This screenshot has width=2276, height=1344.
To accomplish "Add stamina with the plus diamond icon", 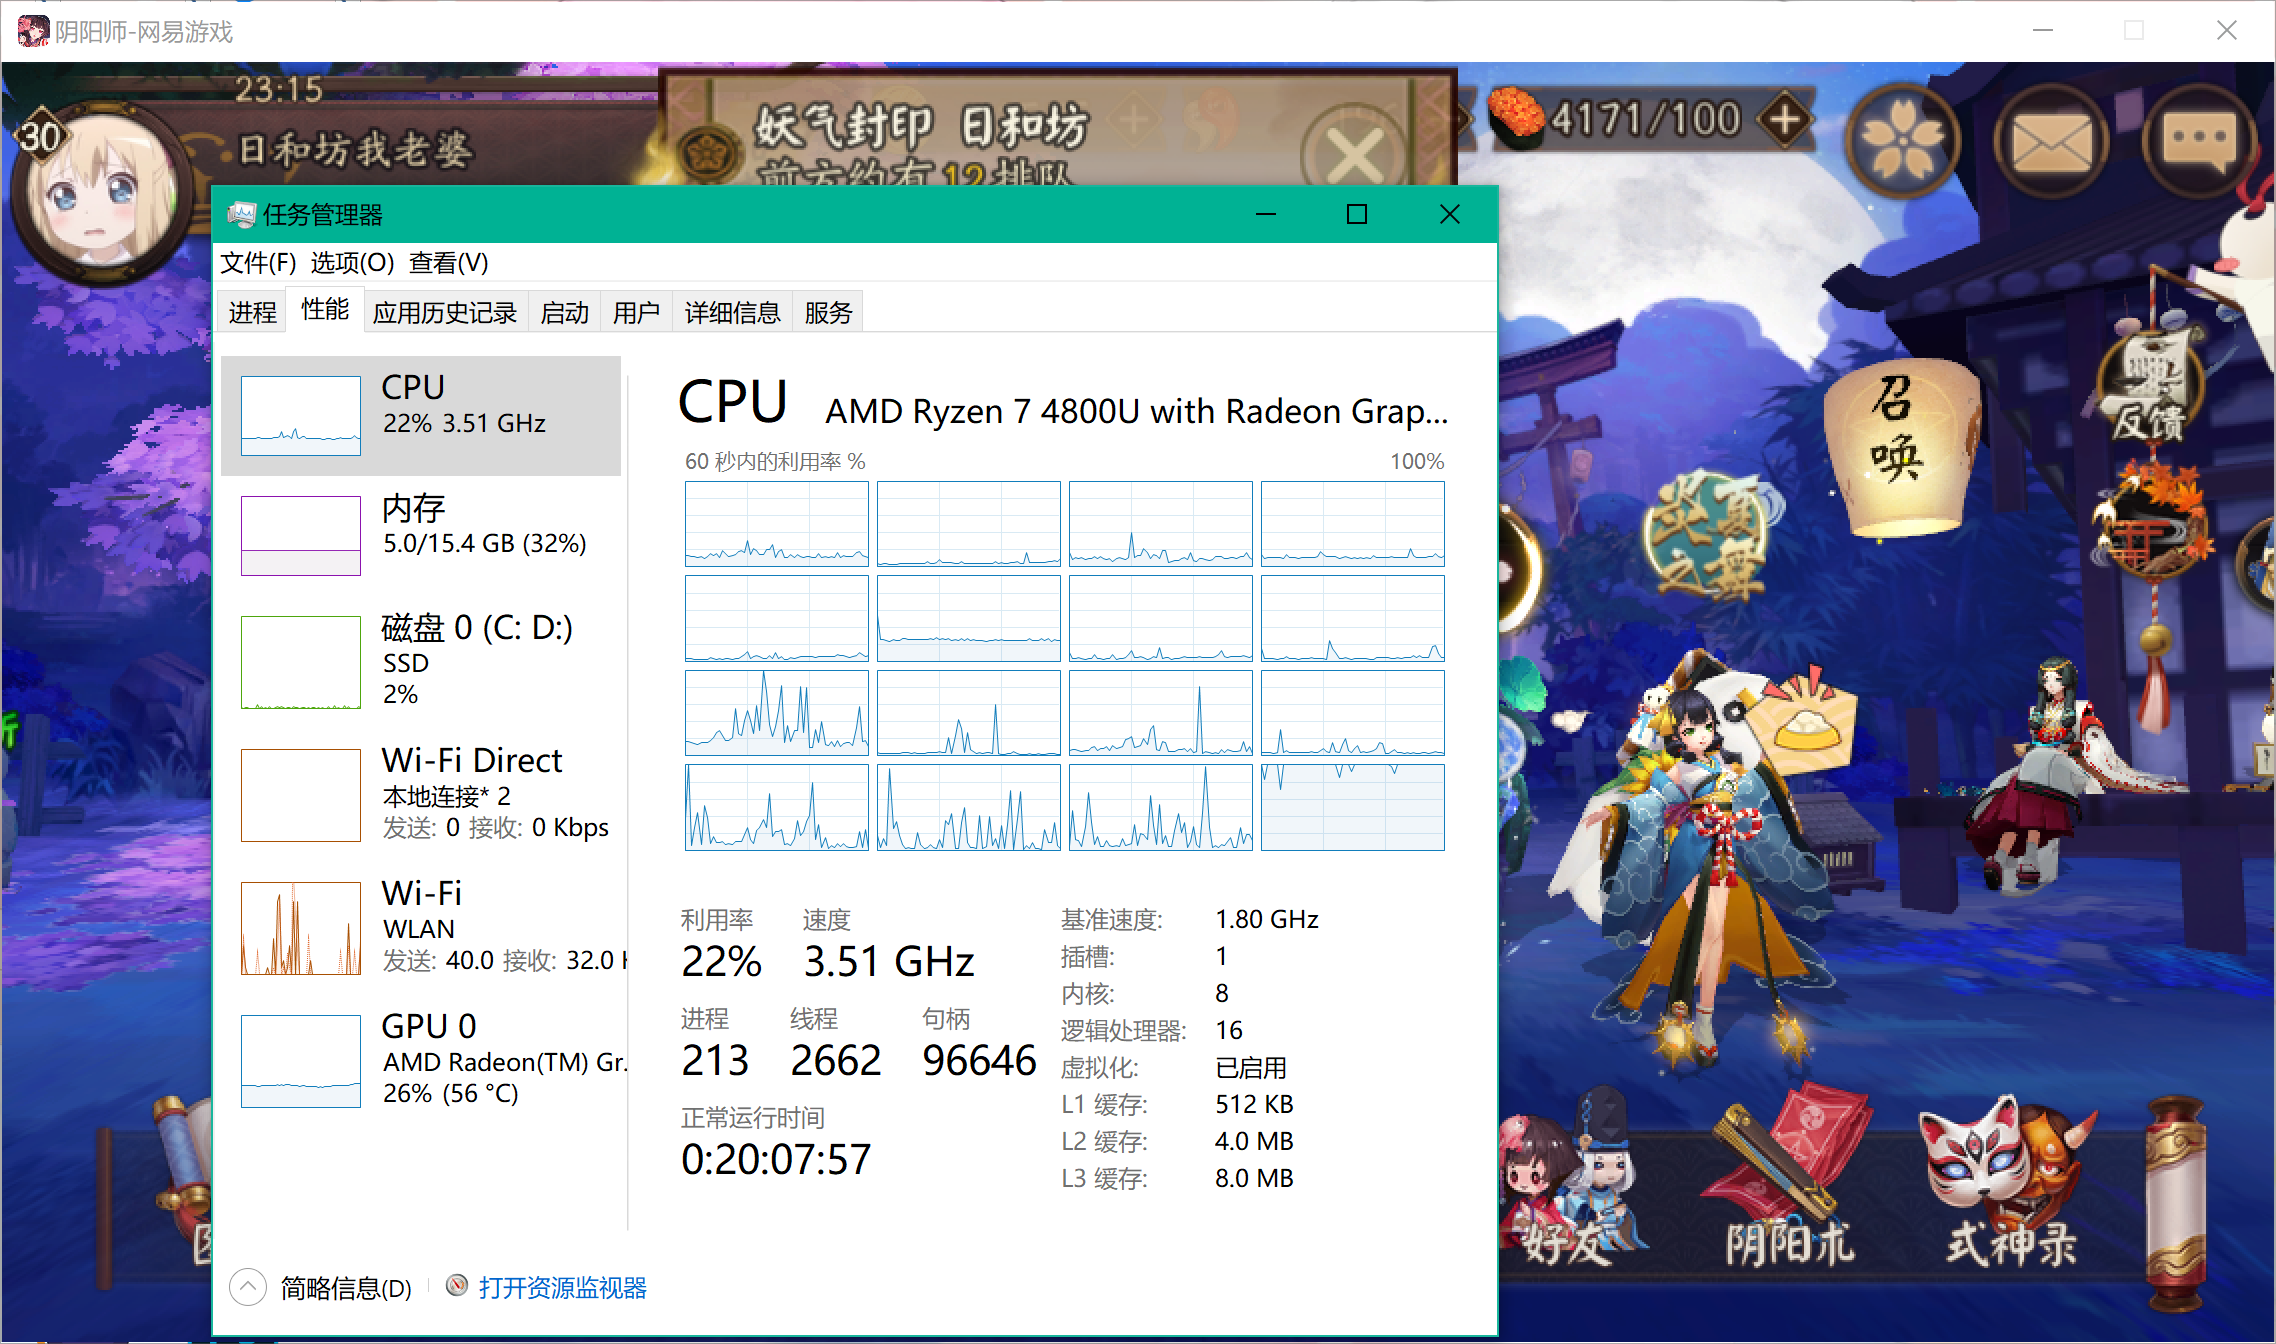I will 1786,120.
